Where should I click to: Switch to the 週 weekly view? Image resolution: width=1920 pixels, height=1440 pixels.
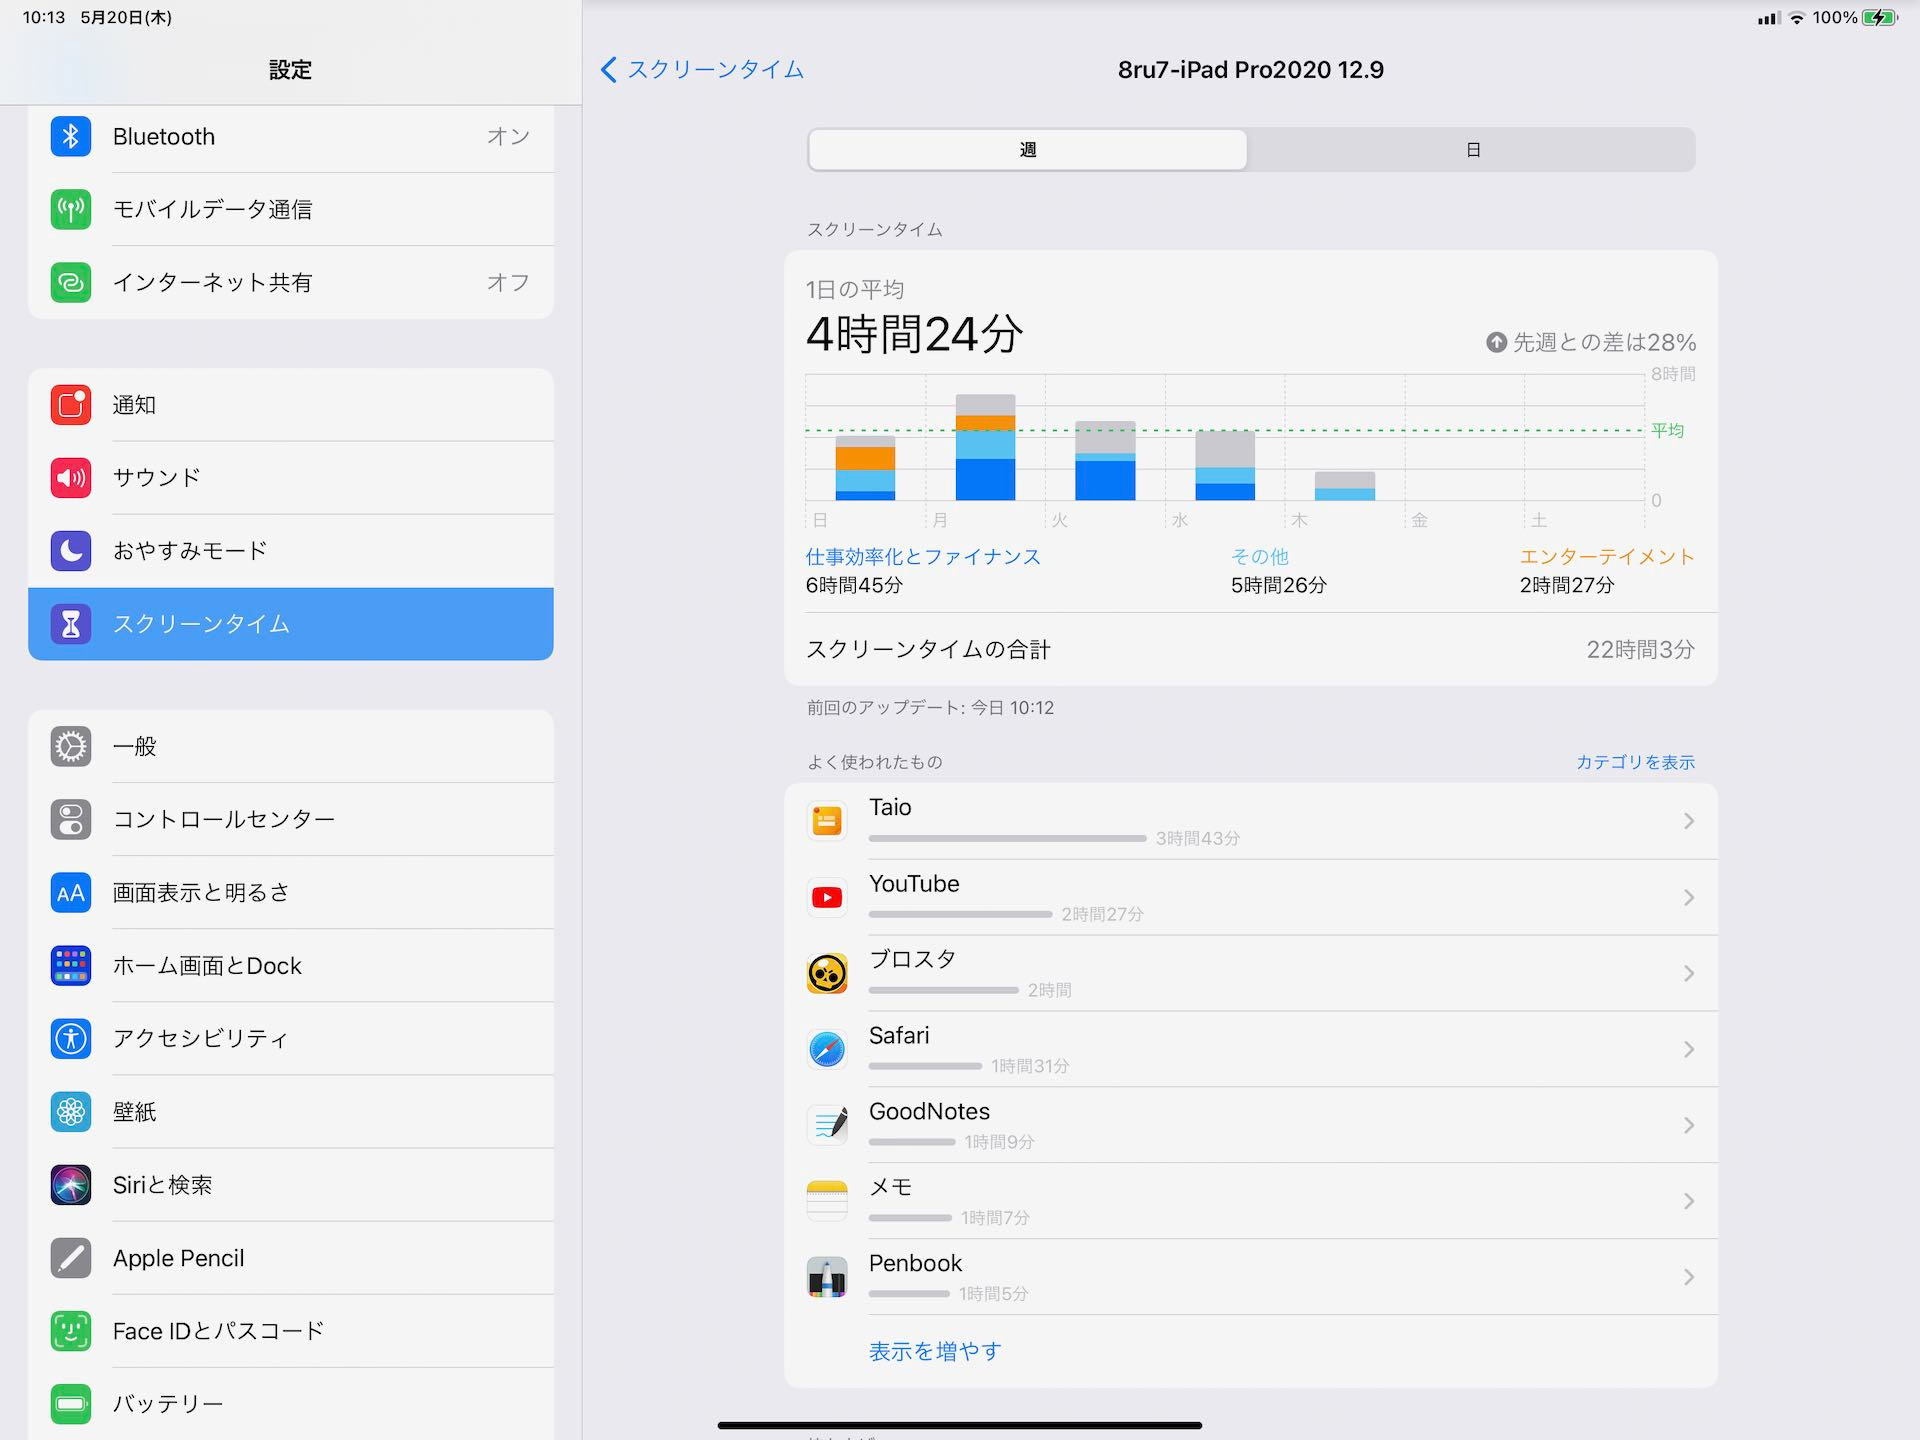[1028, 150]
